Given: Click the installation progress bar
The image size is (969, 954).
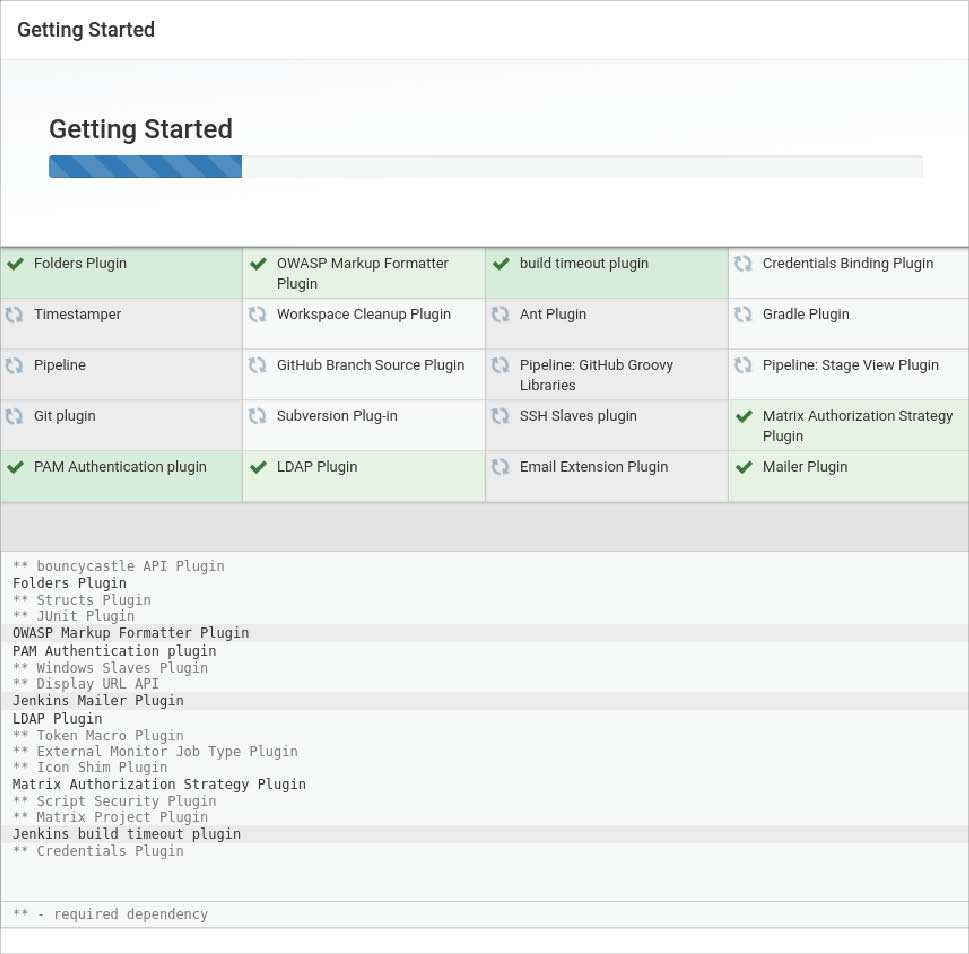Looking at the screenshot, I should 485,167.
